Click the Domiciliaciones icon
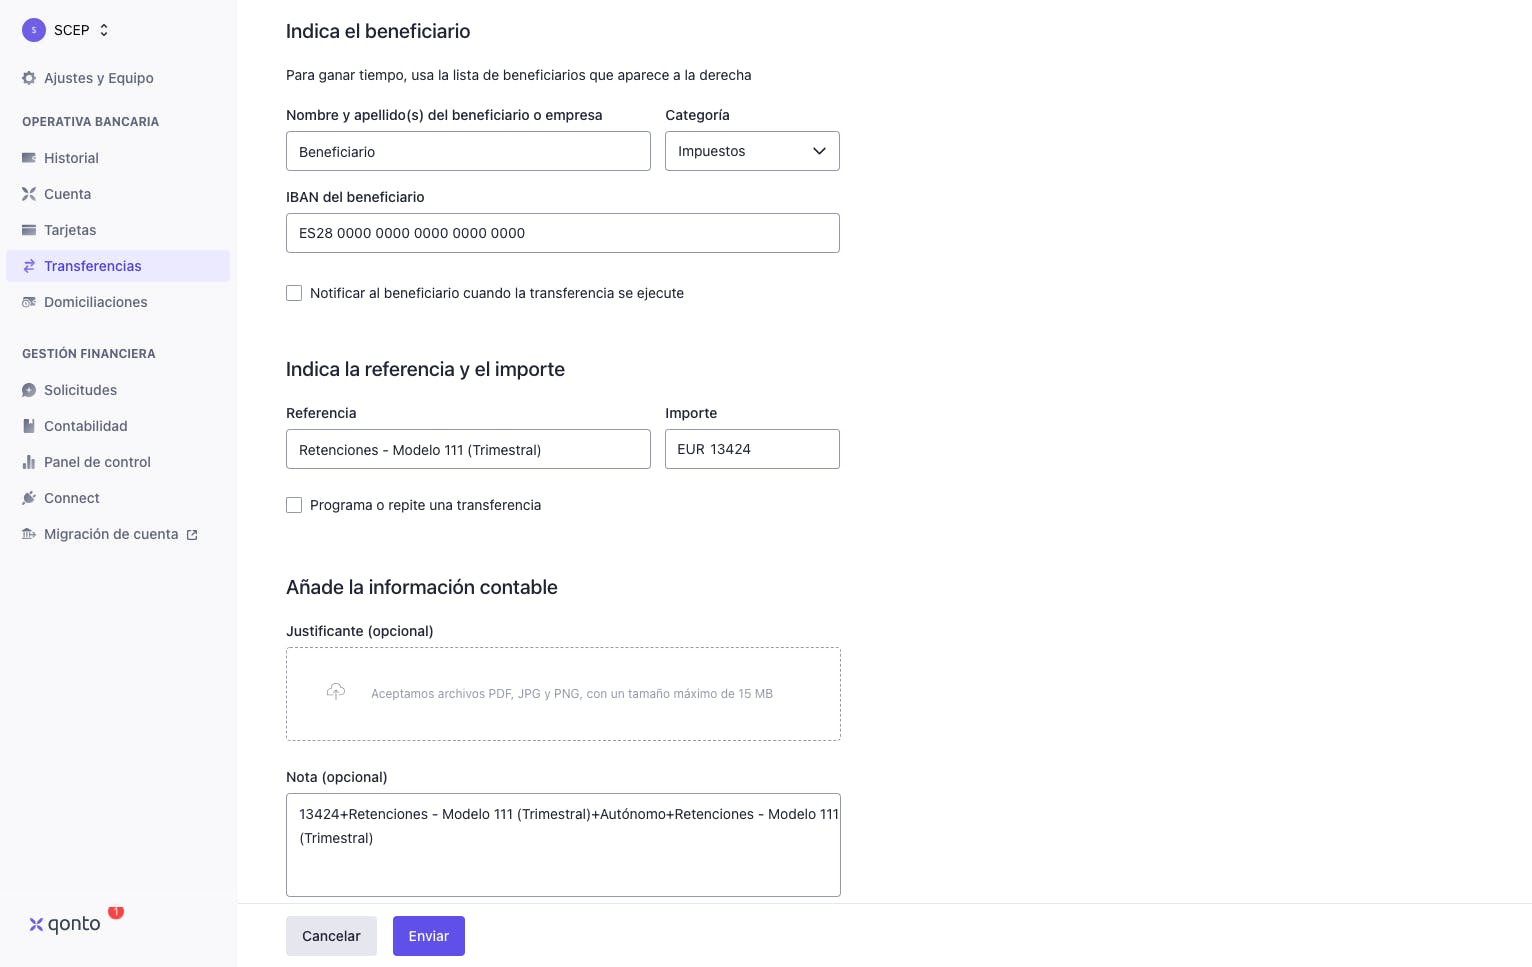The height and width of the screenshot is (967, 1532). pyautogui.click(x=29, y=302)
